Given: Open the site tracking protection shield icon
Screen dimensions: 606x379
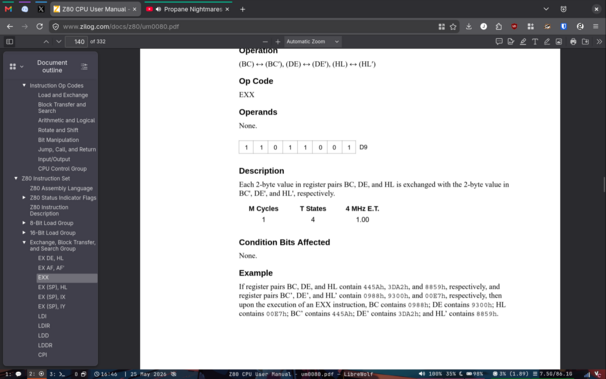Looking at the screenshot, I should tap(56, 27).
